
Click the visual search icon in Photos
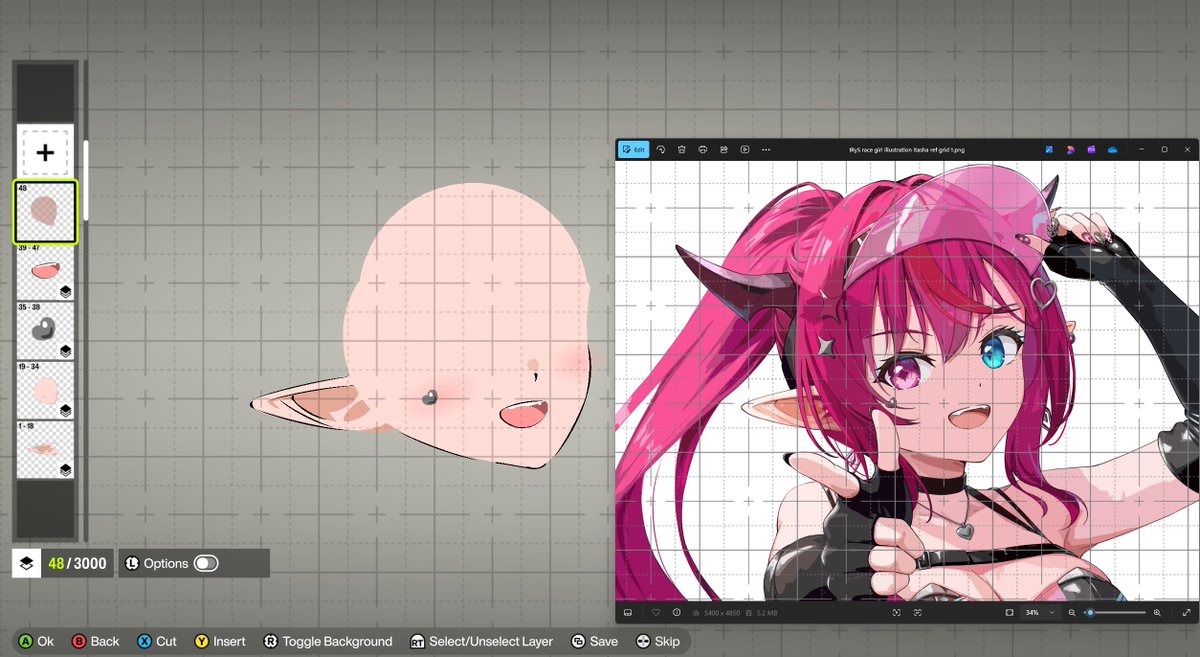(x=916, y=612)
